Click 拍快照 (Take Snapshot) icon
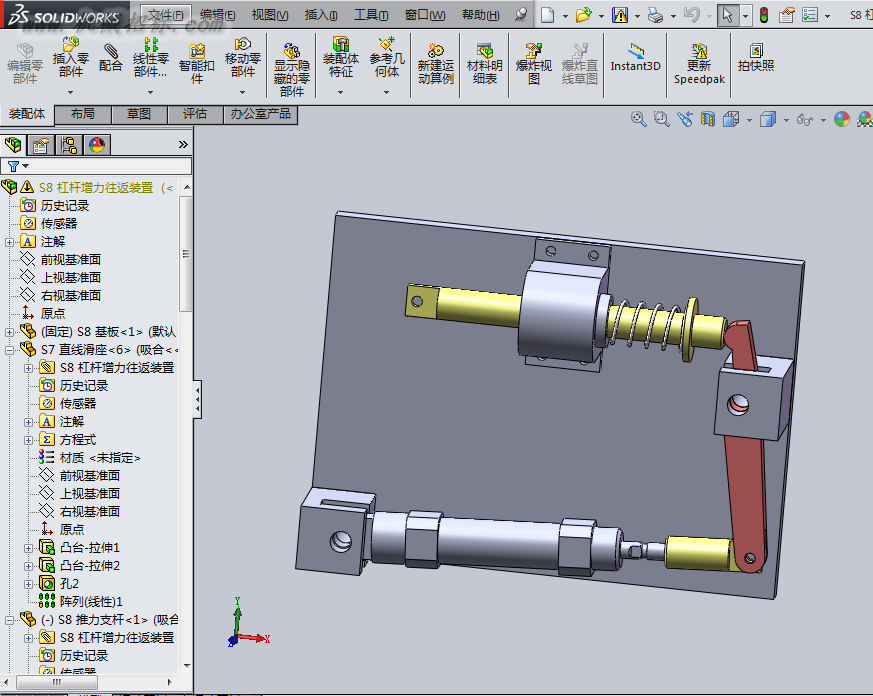 tap(756, 58)
